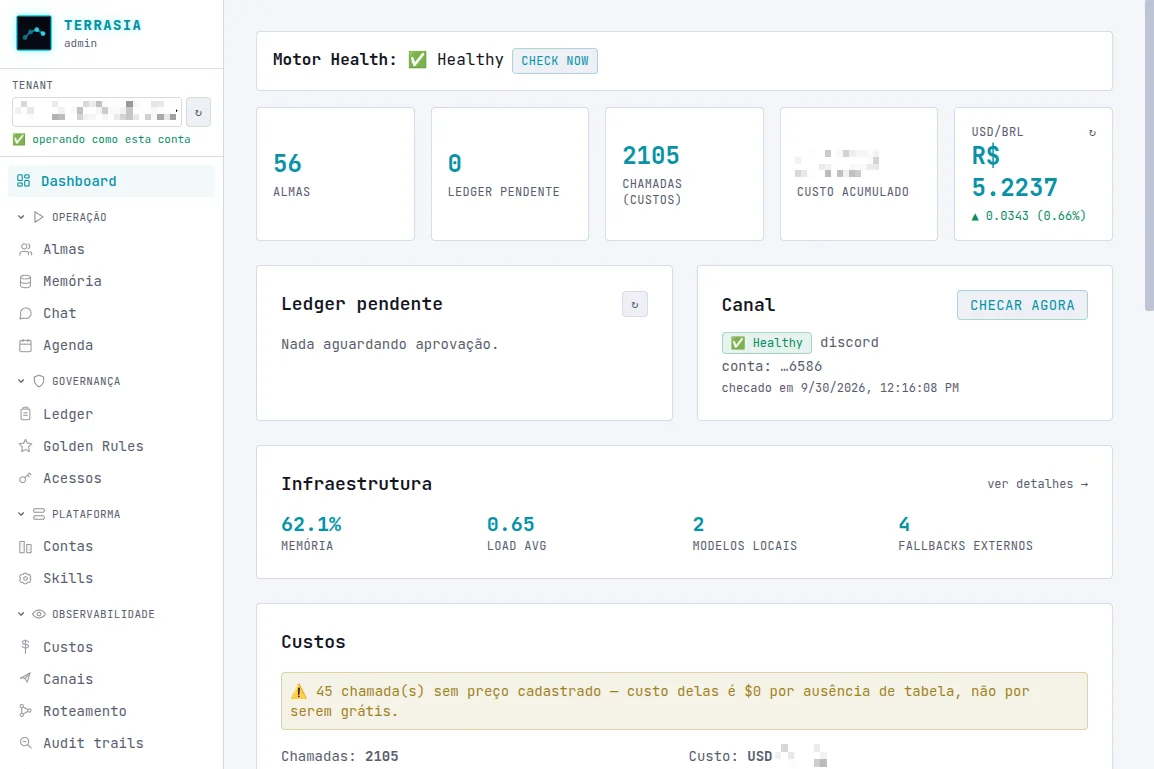
Task: Click the CHECAR AGORA button
Action: pos(1022,305)
